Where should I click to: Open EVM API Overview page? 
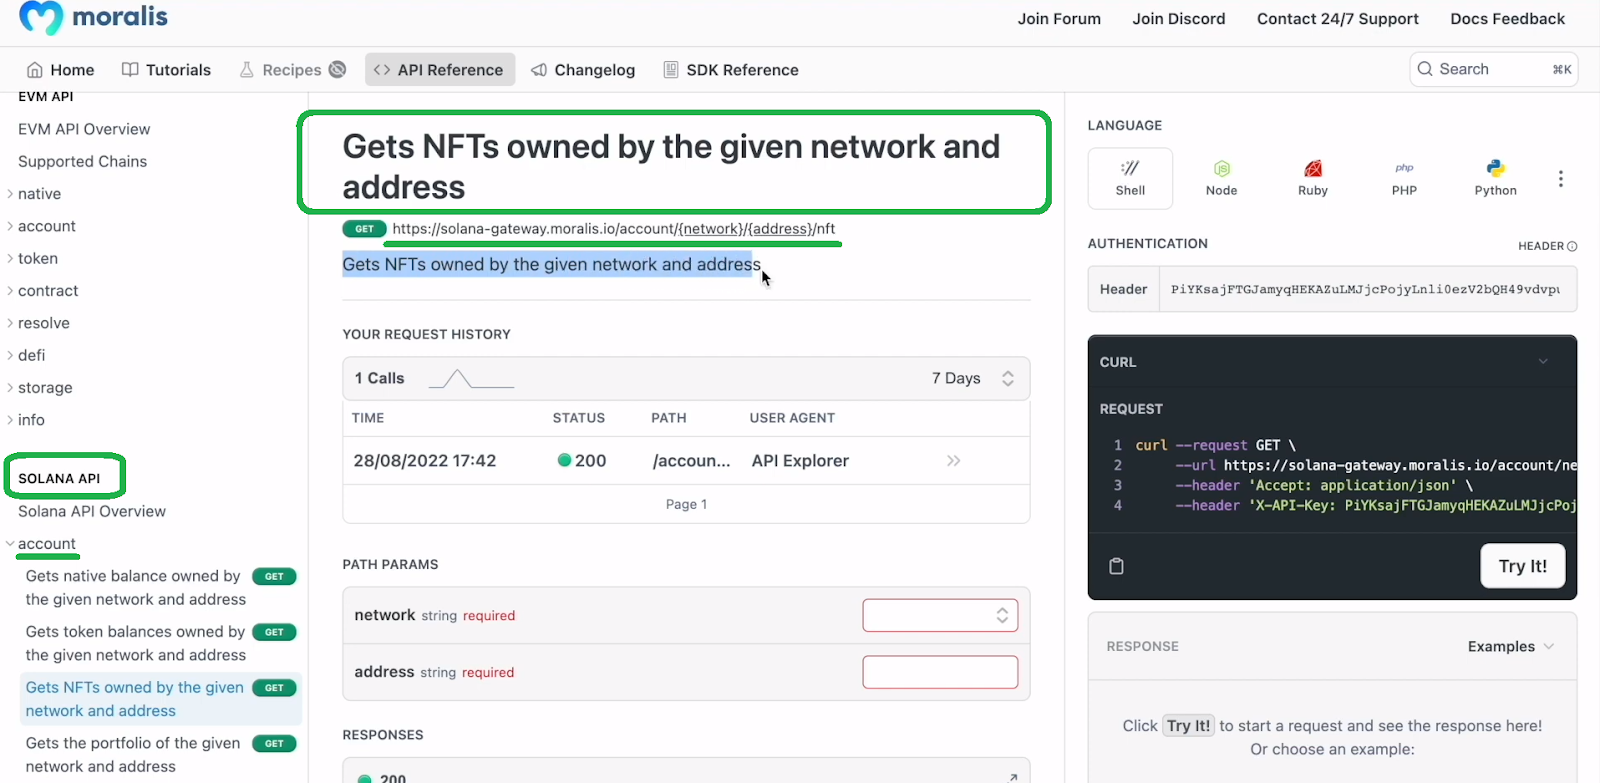pos(84,129)
